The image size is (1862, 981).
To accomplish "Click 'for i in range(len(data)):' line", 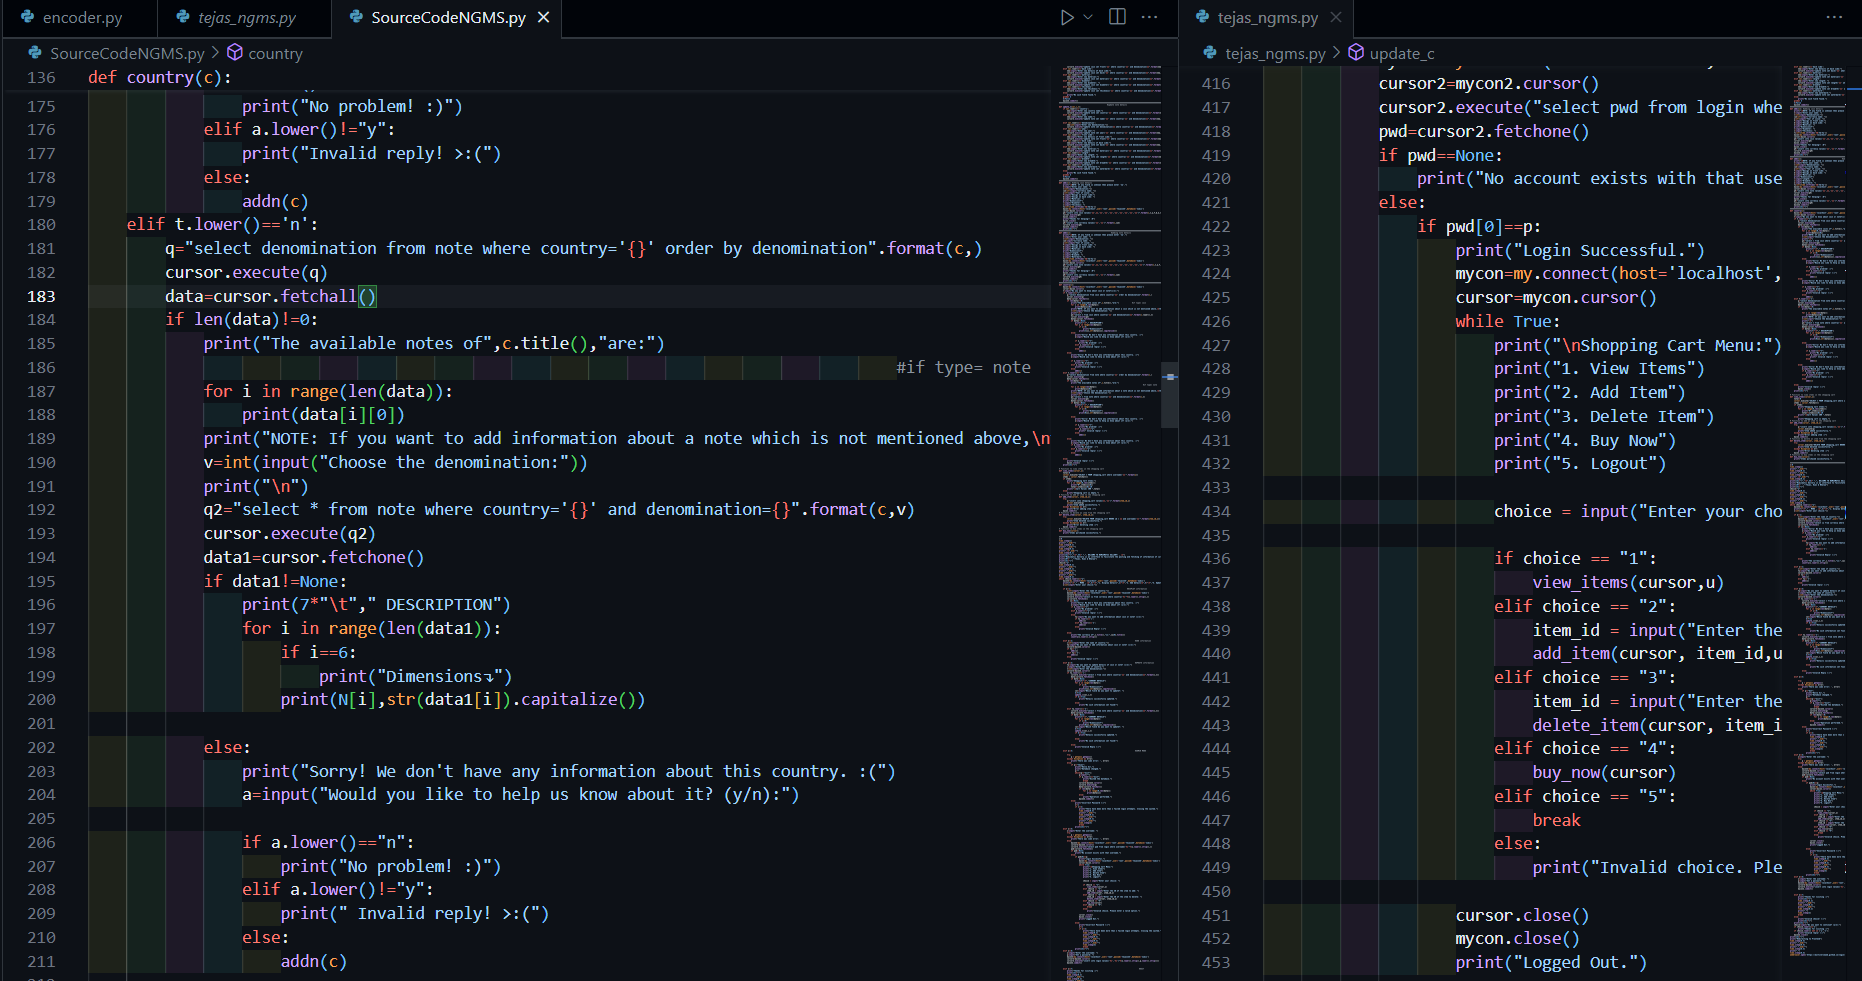I will (328, 391).
